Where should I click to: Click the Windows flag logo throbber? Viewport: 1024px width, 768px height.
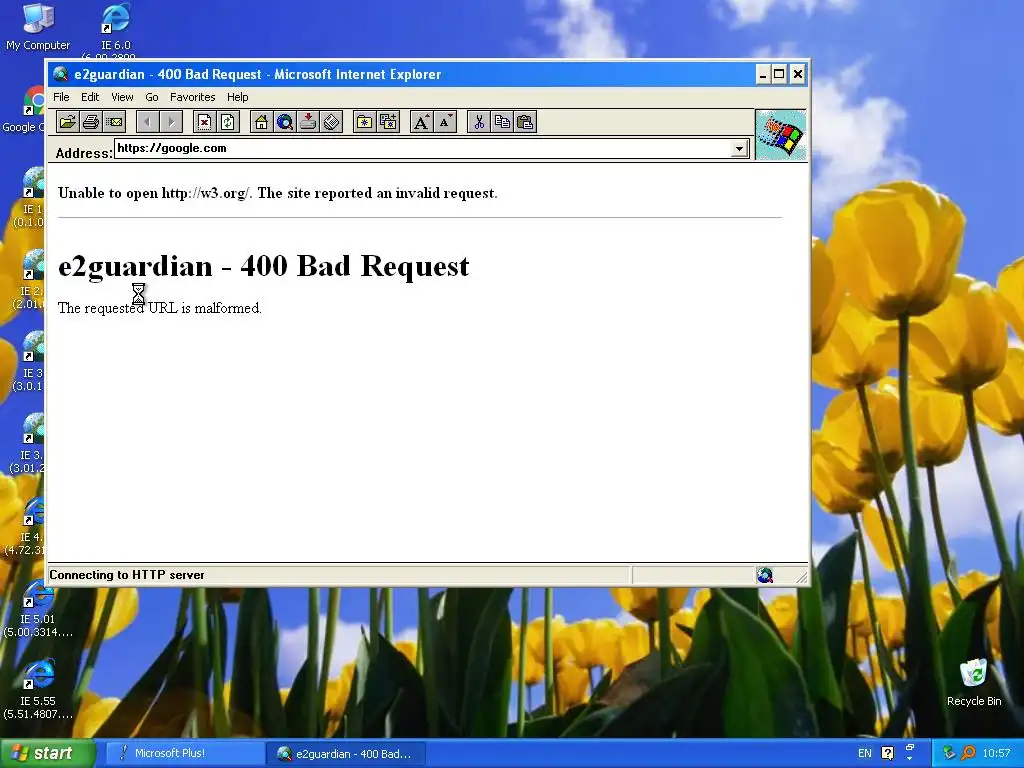[781, 135]
